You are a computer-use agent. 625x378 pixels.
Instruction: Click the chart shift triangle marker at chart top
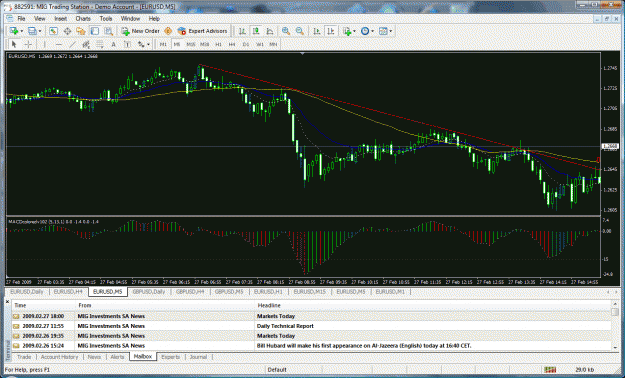tap(303, 53)
